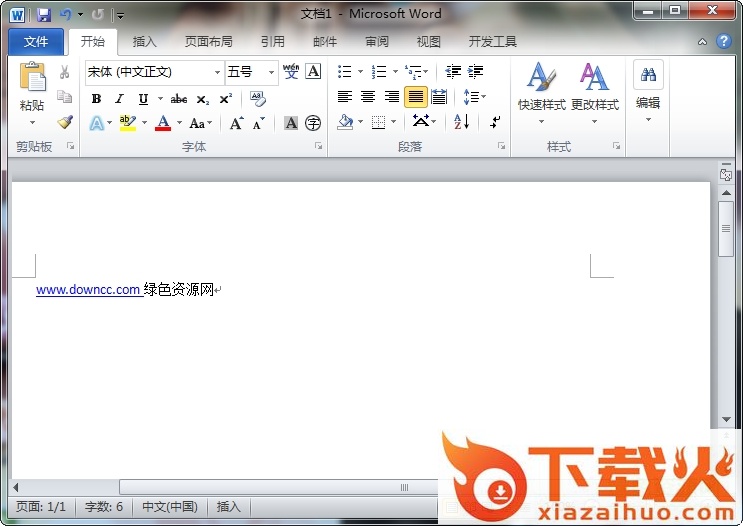The image size is (743, 526).
Task: Click the www.downcc.com hyperlink
Action: click(x=88, y=290)
